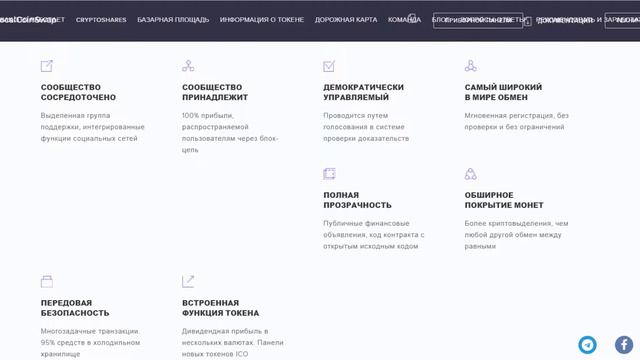Click the СООБЩЕСТВО ПРИНАДЛЕЖИТ heading
Viewport: 640px width, 360px height.
(x=215, y=92)
